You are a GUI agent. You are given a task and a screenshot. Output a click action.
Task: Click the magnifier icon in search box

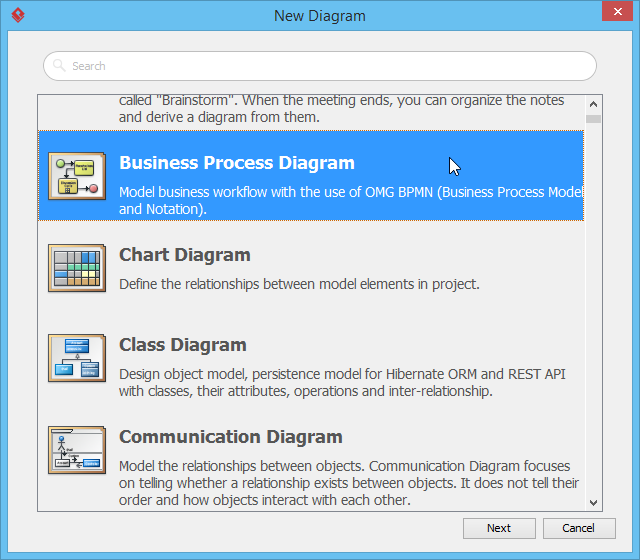(60, 66)
